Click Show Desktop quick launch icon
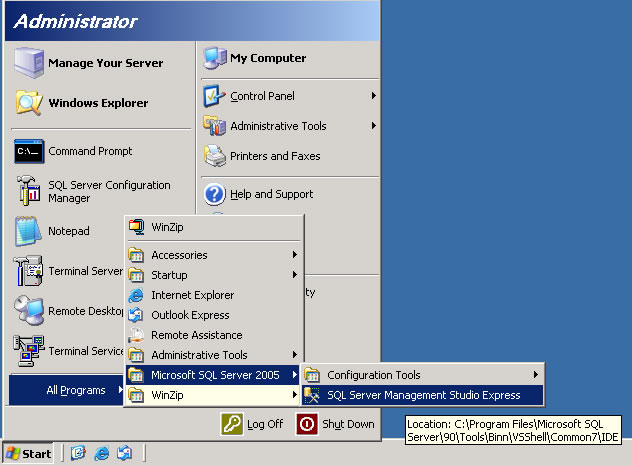The width and height of the screenshot is (632, 466). coord(78,454)
